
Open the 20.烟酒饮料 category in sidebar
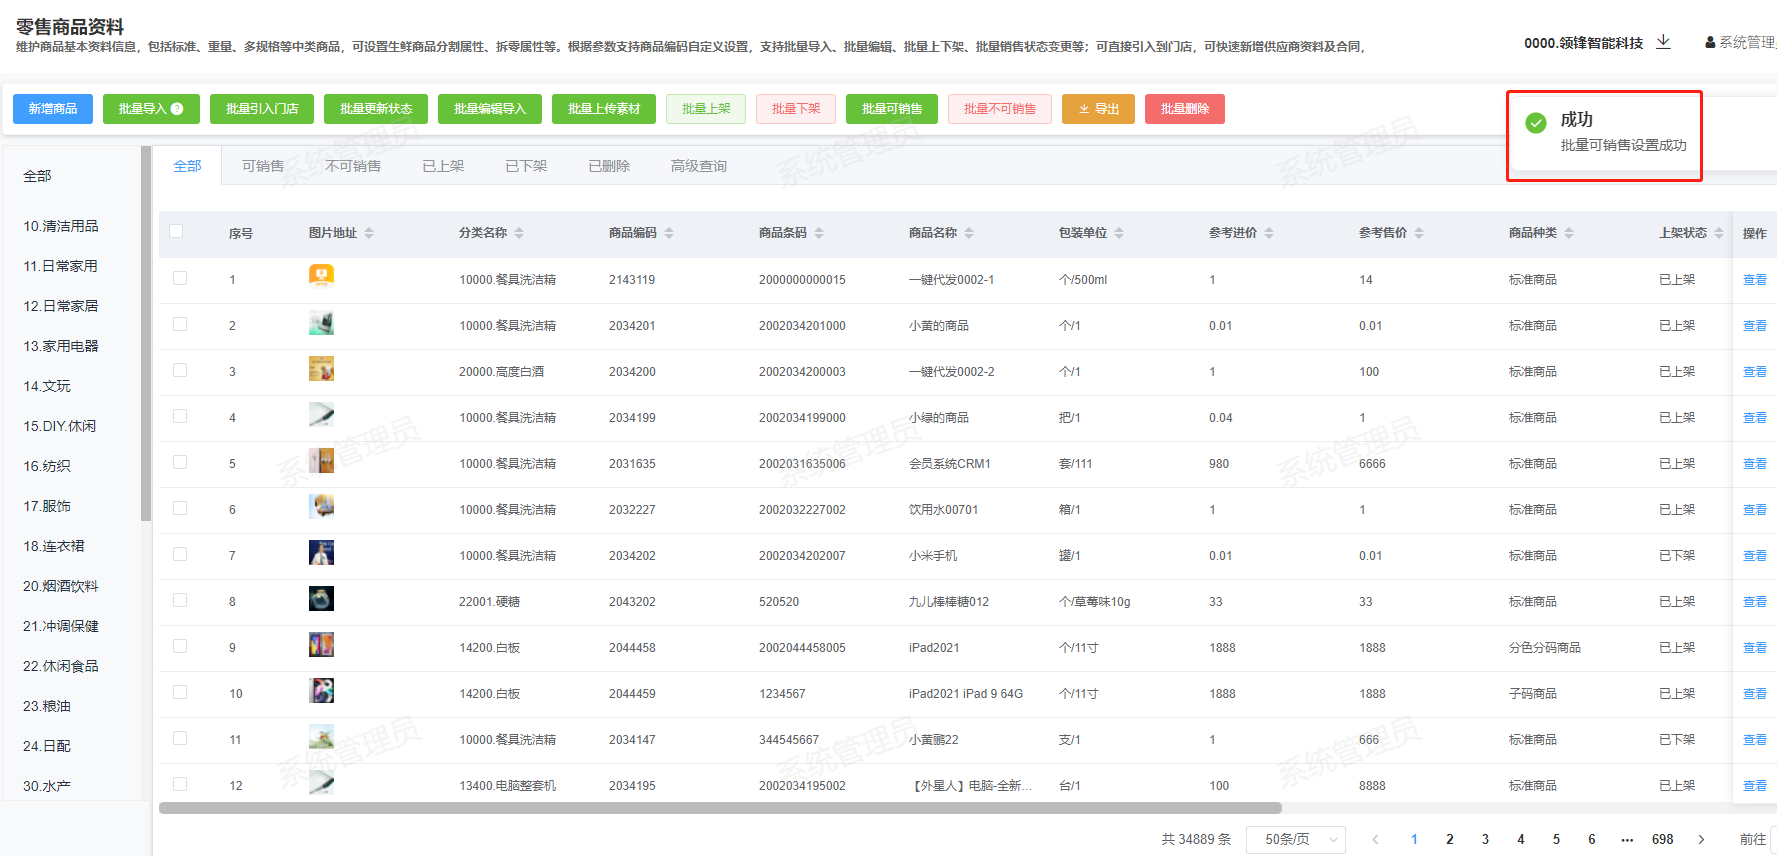coord(61,586)
